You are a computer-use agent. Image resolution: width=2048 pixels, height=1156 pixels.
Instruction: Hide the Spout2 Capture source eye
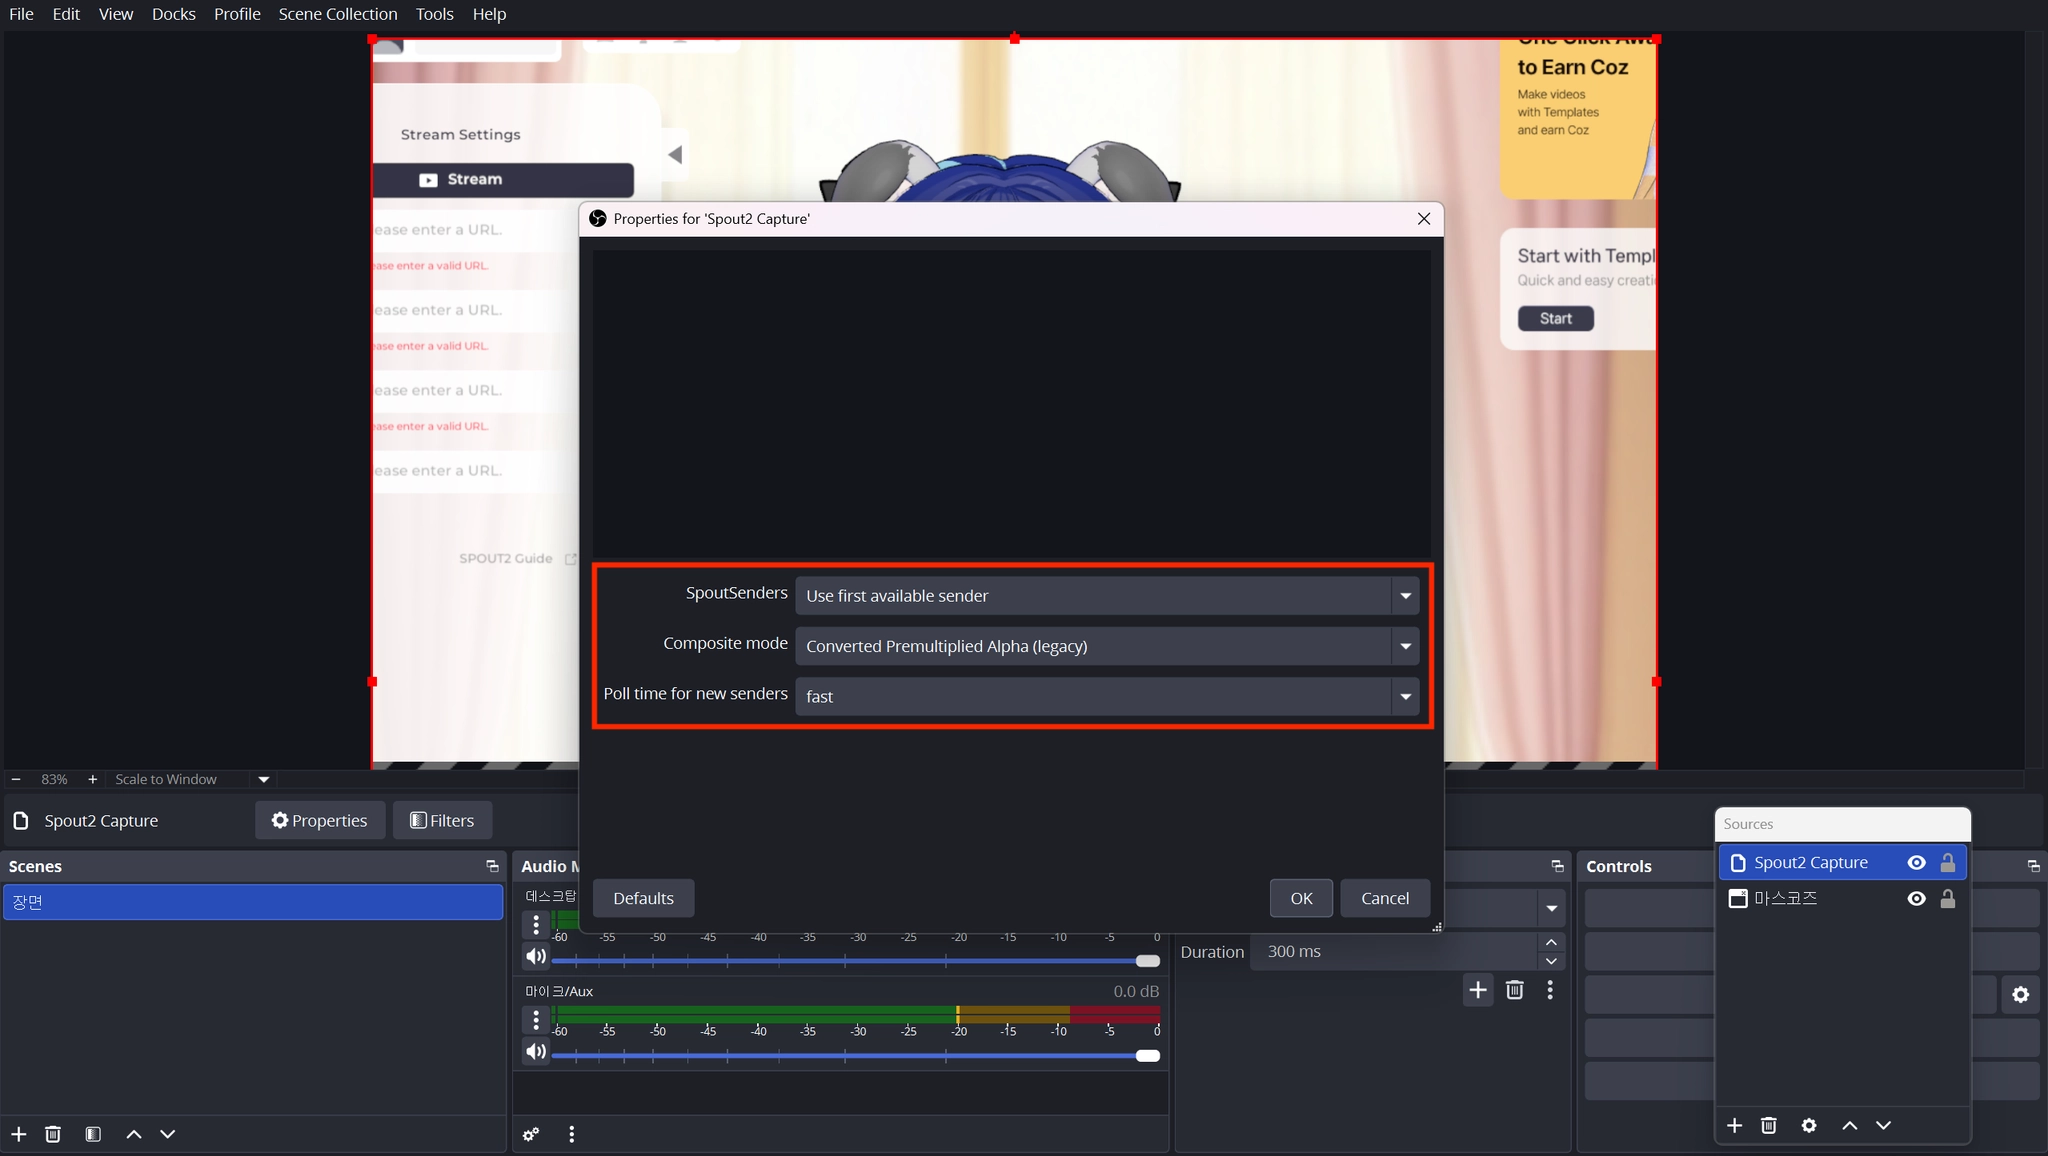coord(1916,862)
